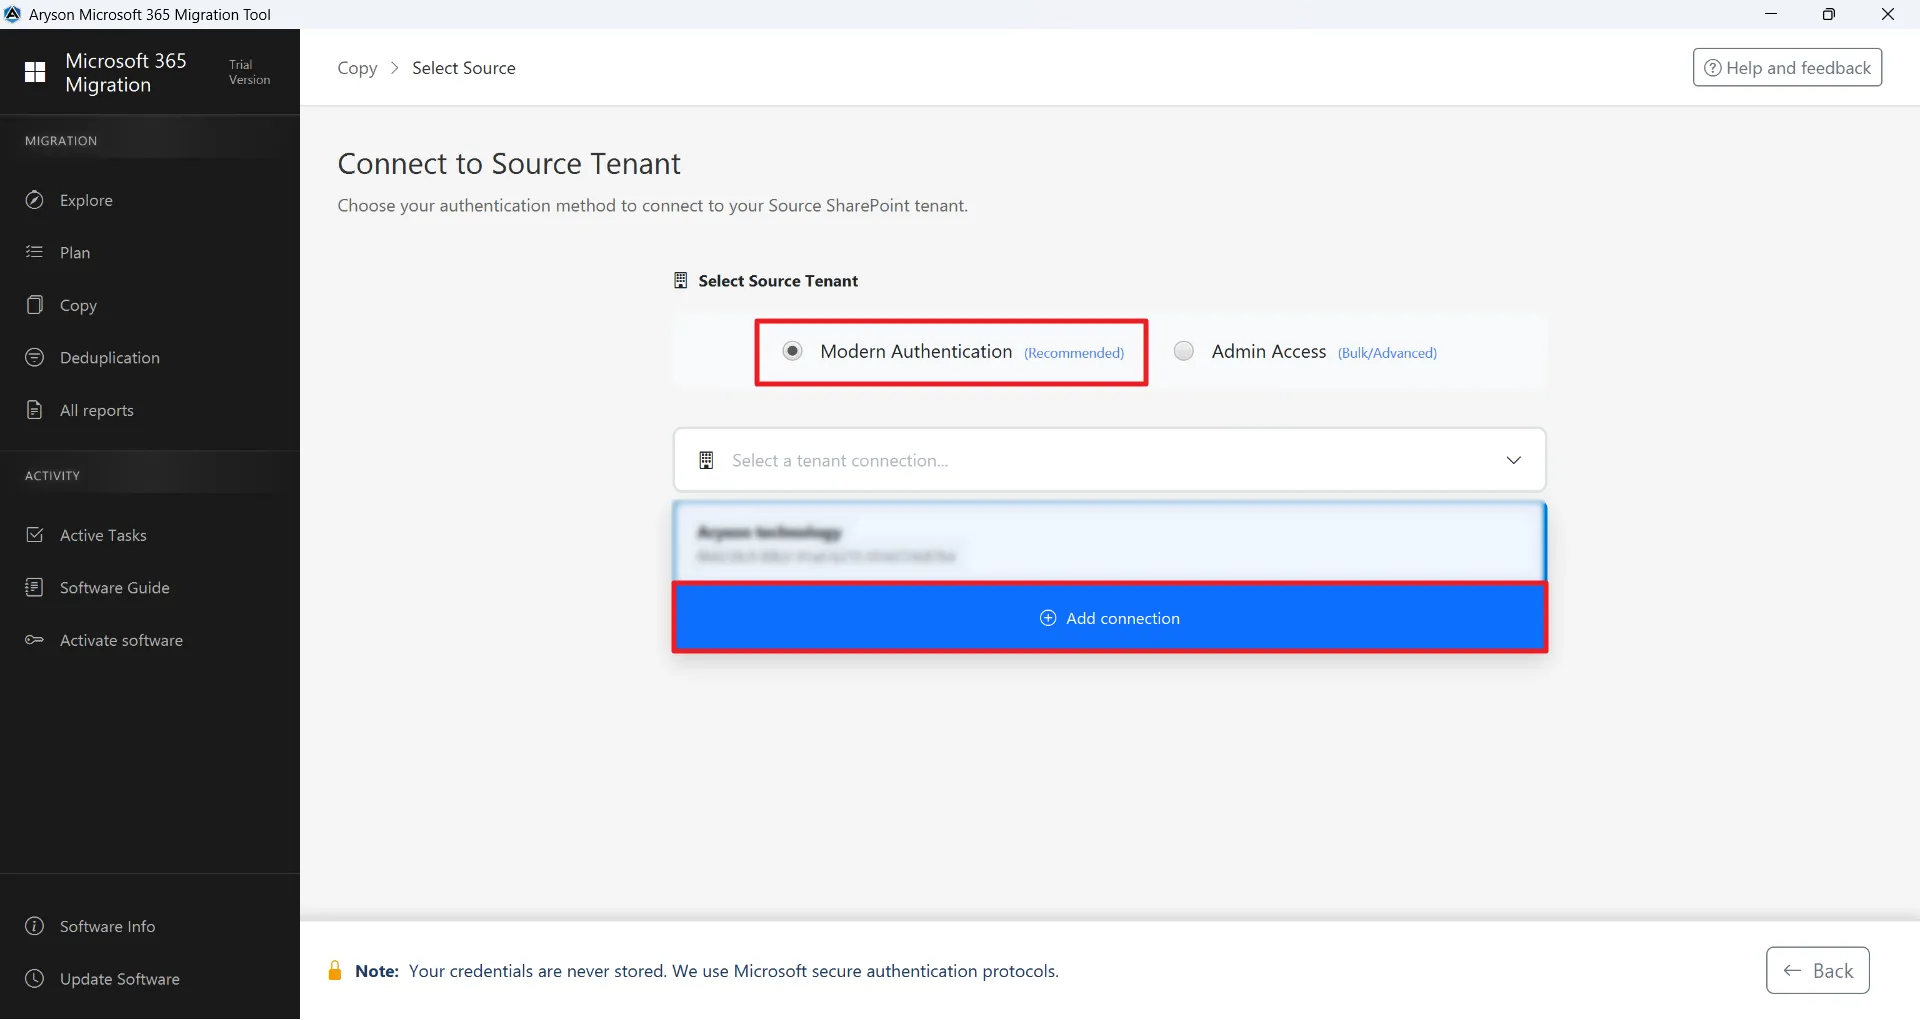Screen dimensions: 1920x1020
Task: Open Software Guide using its book icon
Action: pyautogui.click(x=35, y=587)
